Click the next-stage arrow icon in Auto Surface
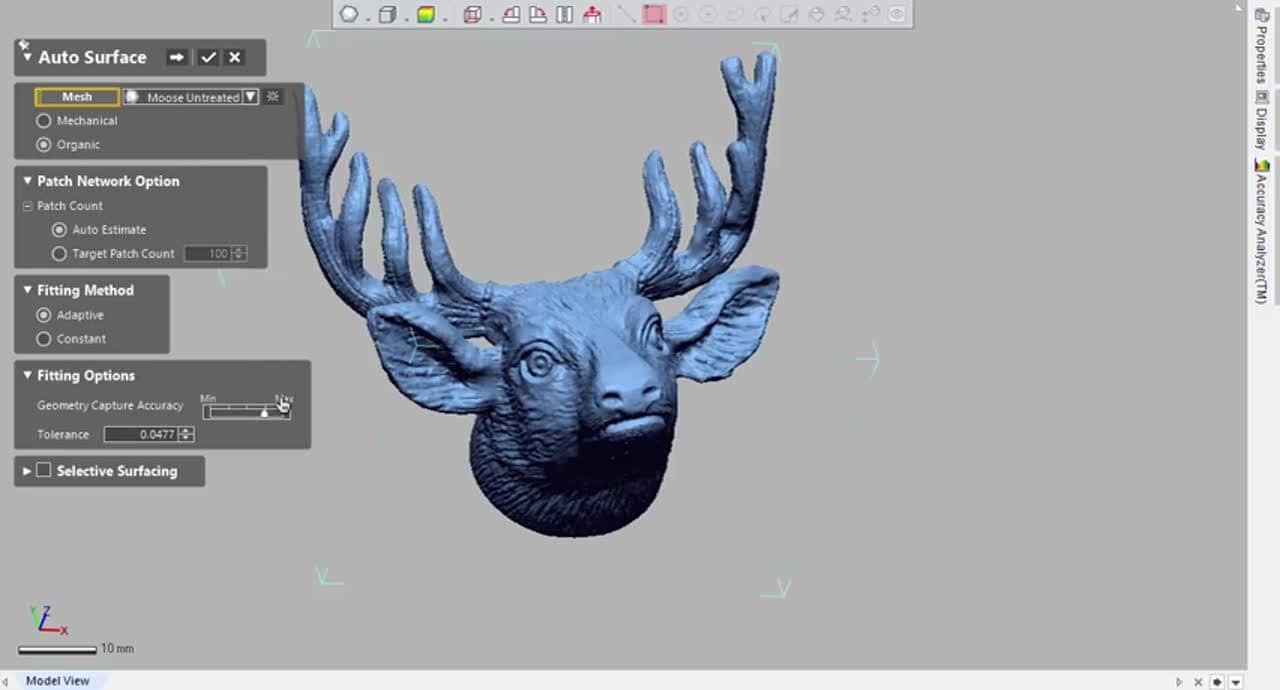This screenshot has width=1280, height=690. 177,58
